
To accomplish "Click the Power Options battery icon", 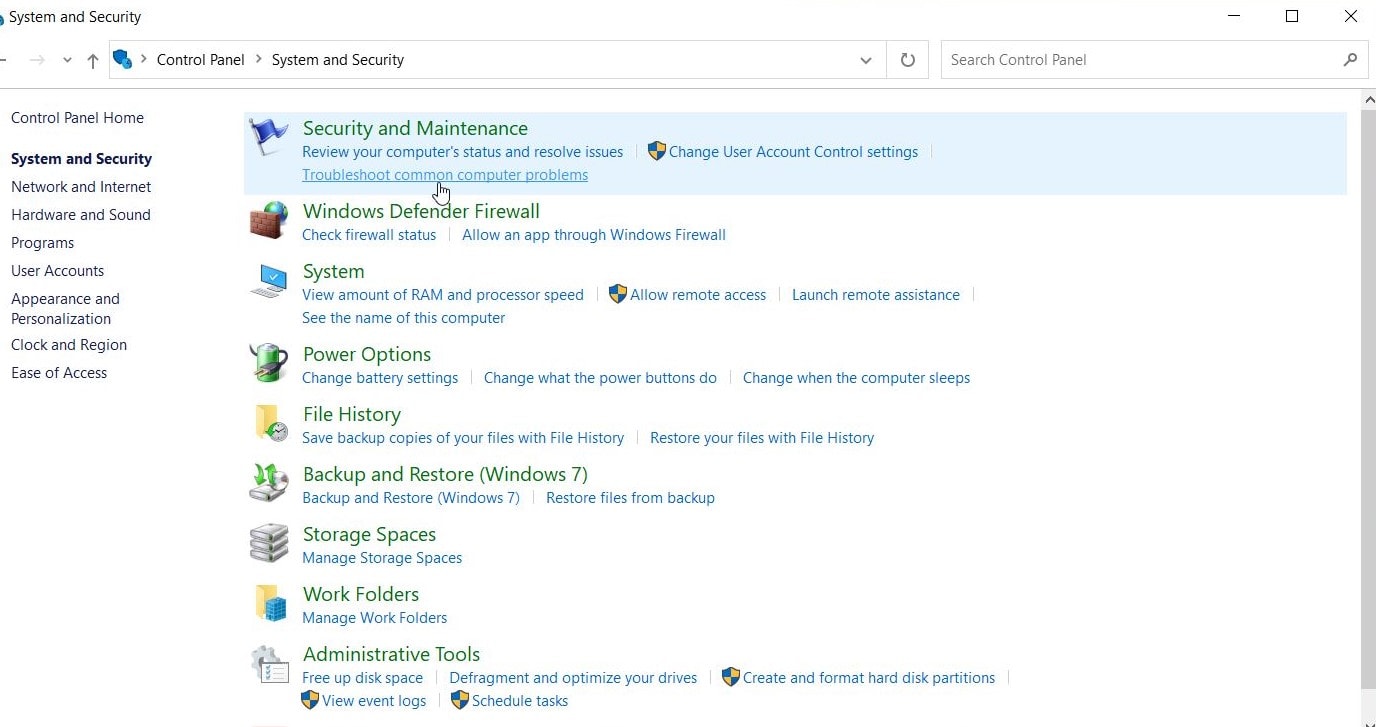I will 268,363.
